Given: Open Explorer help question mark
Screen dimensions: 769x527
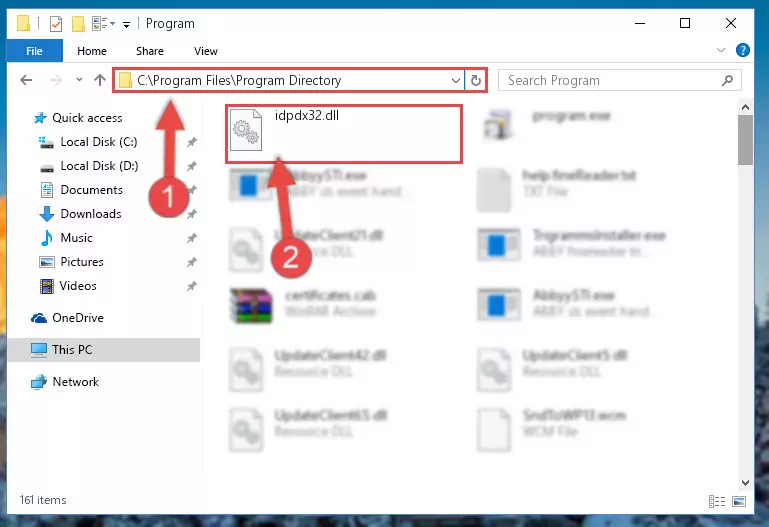Looking at the screenshot, I should tap(743, 50).
